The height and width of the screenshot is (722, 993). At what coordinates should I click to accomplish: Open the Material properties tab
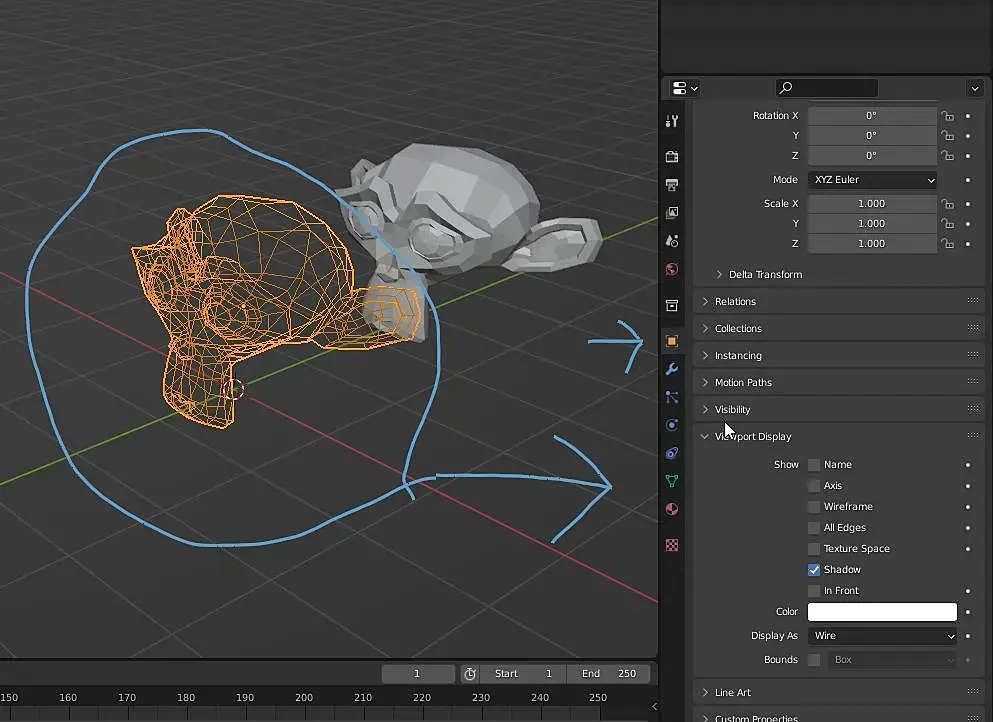pos(672,509)
